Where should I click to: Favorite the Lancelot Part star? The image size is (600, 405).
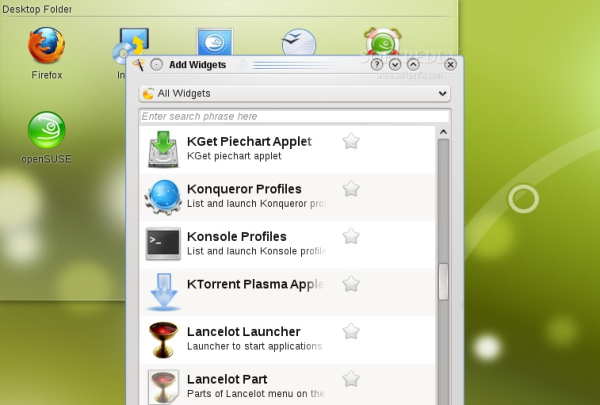click(351, 379)
